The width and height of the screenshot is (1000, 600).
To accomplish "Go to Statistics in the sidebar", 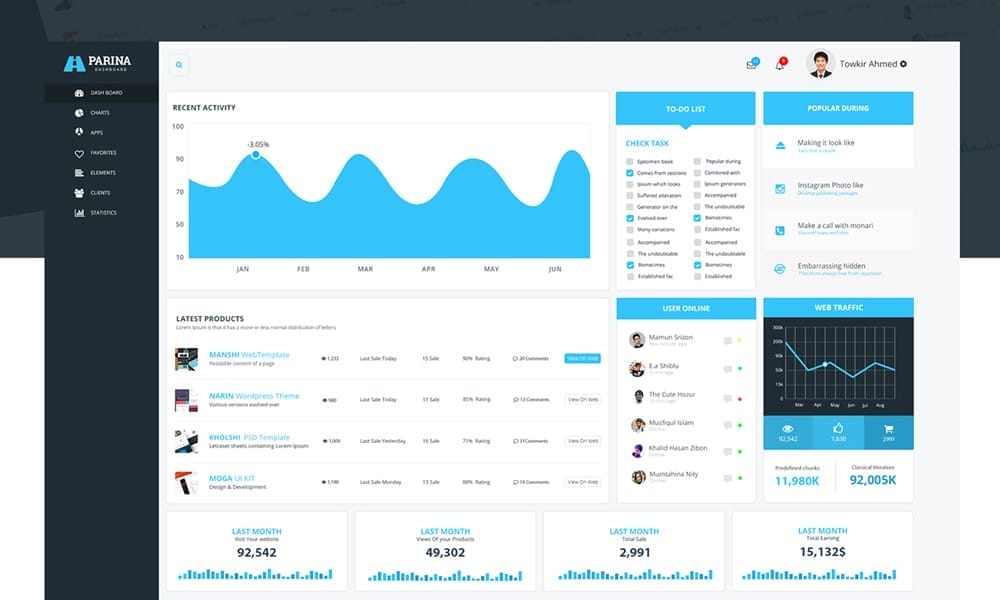I will 103,213.
